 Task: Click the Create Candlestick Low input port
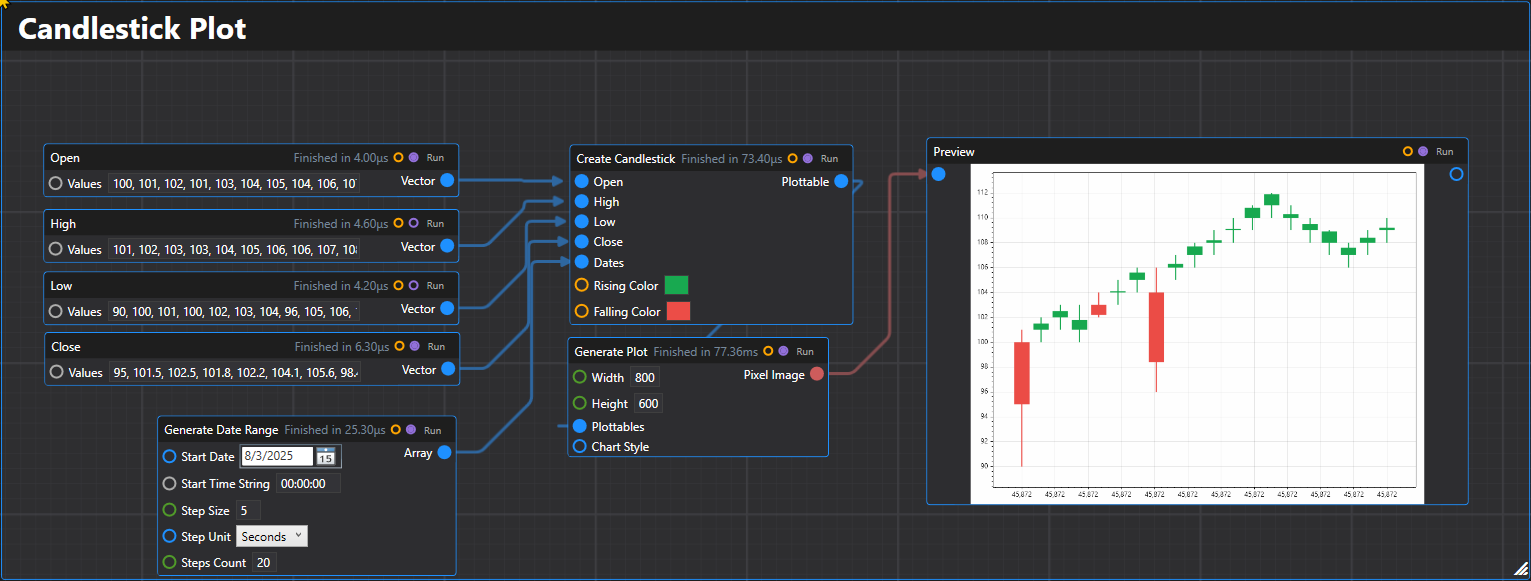tap(582, 222)
